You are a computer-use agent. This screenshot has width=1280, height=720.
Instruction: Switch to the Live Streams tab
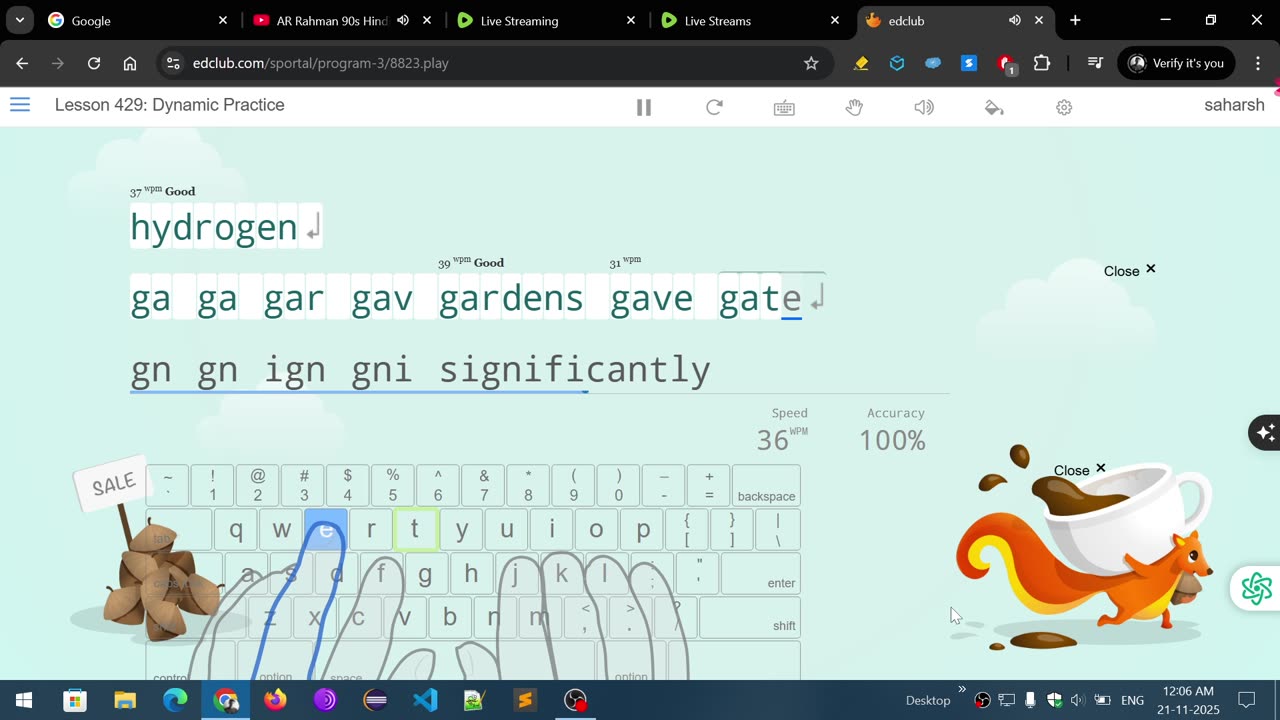(750, 20)
